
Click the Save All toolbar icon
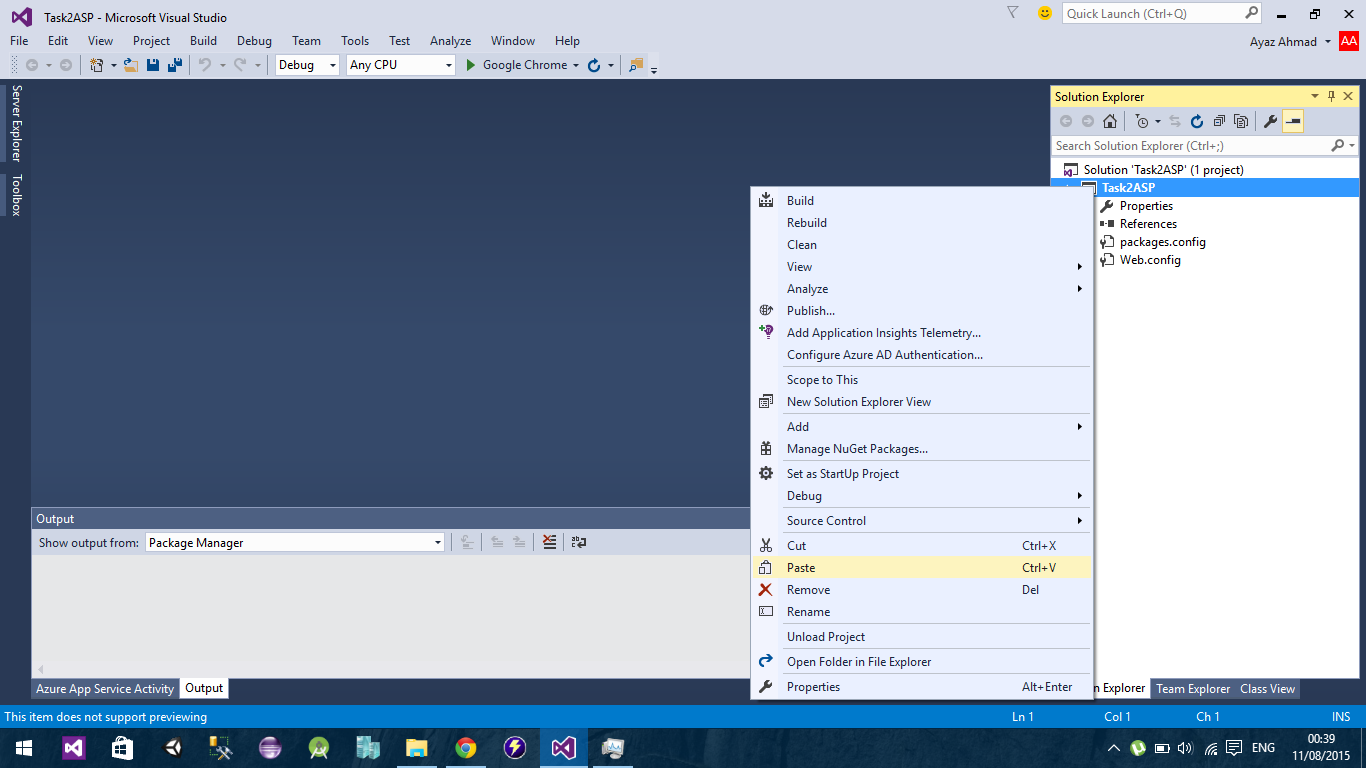174,65
